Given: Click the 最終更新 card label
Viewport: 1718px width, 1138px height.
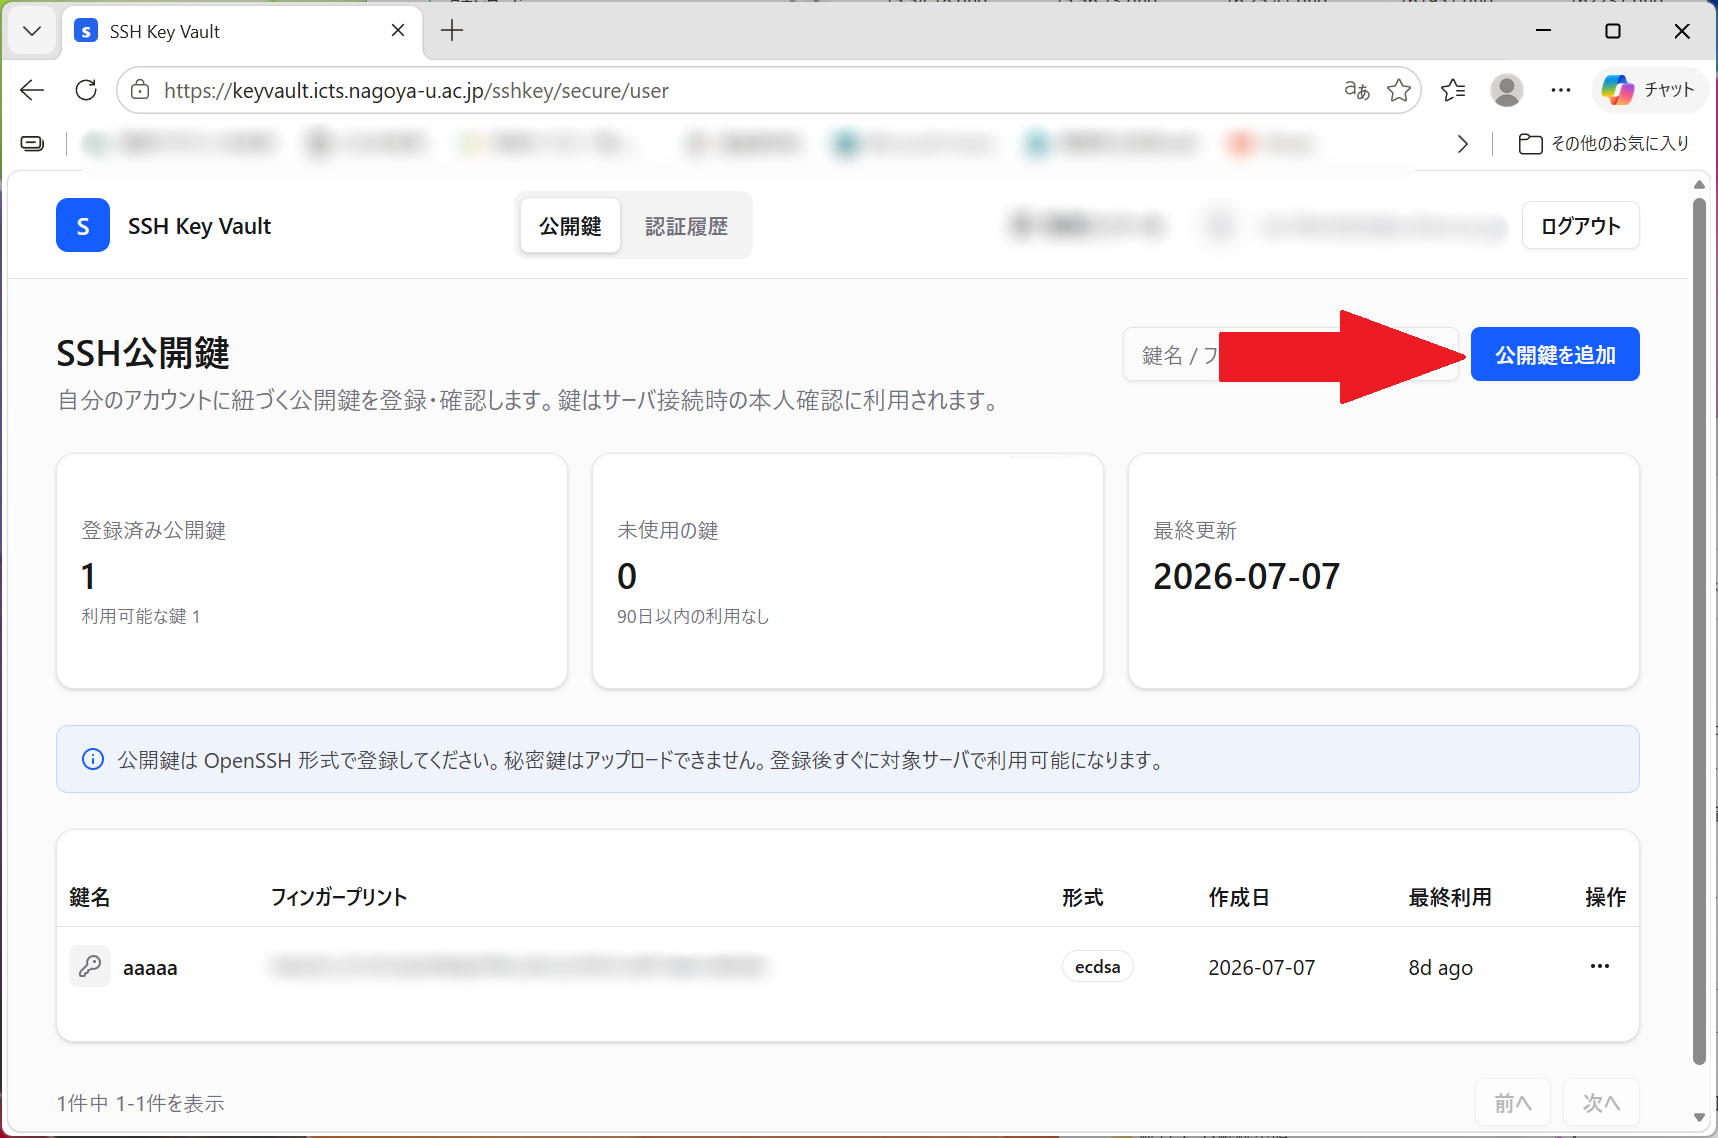Looking at the screenshot, I should click(1195, 530).
